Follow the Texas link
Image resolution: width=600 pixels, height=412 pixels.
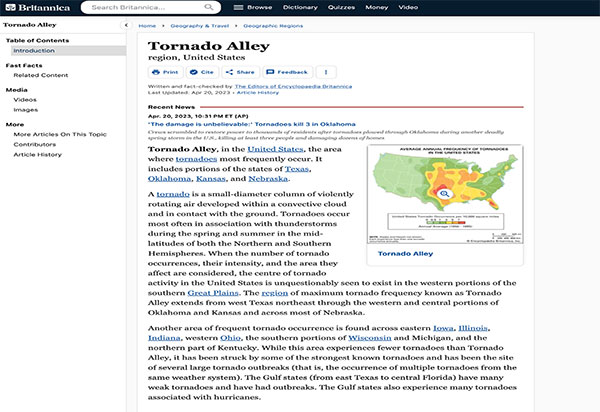pos(297,169)
